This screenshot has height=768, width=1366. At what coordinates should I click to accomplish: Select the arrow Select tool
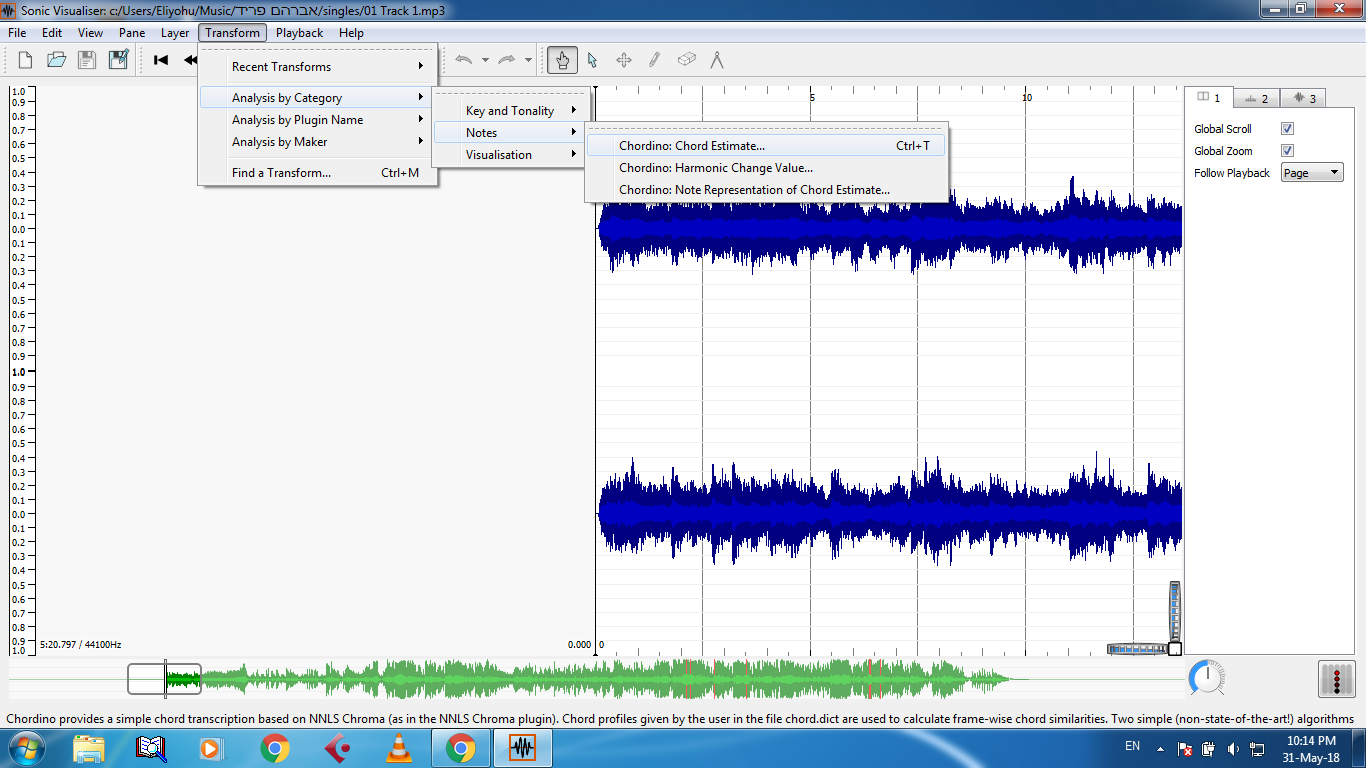pyautogui.click(x=592, y=60)
